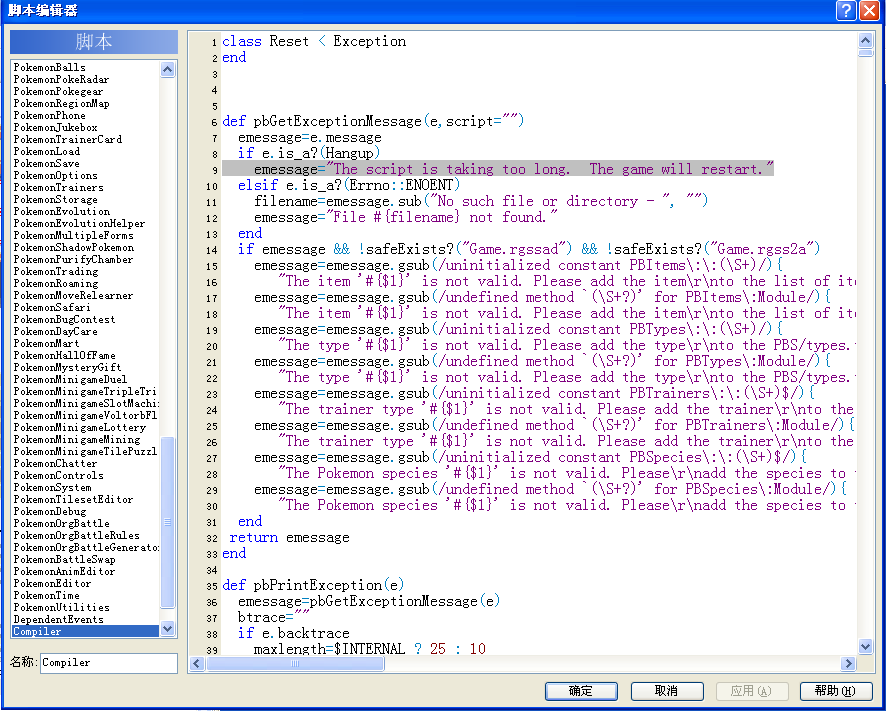Viewport: 886px width, 711px height.
Task: Open the PokemonOrgBattleRules script
Action: pos(76,535)
